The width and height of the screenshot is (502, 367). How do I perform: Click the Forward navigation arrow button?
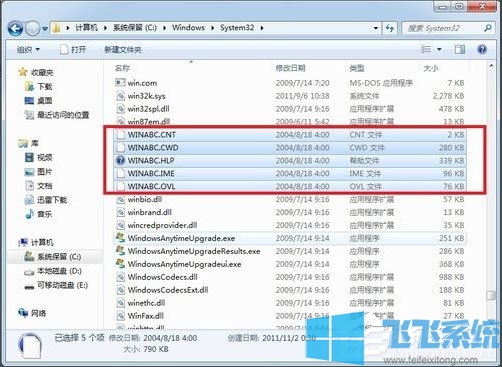click(x=33, y=29)
